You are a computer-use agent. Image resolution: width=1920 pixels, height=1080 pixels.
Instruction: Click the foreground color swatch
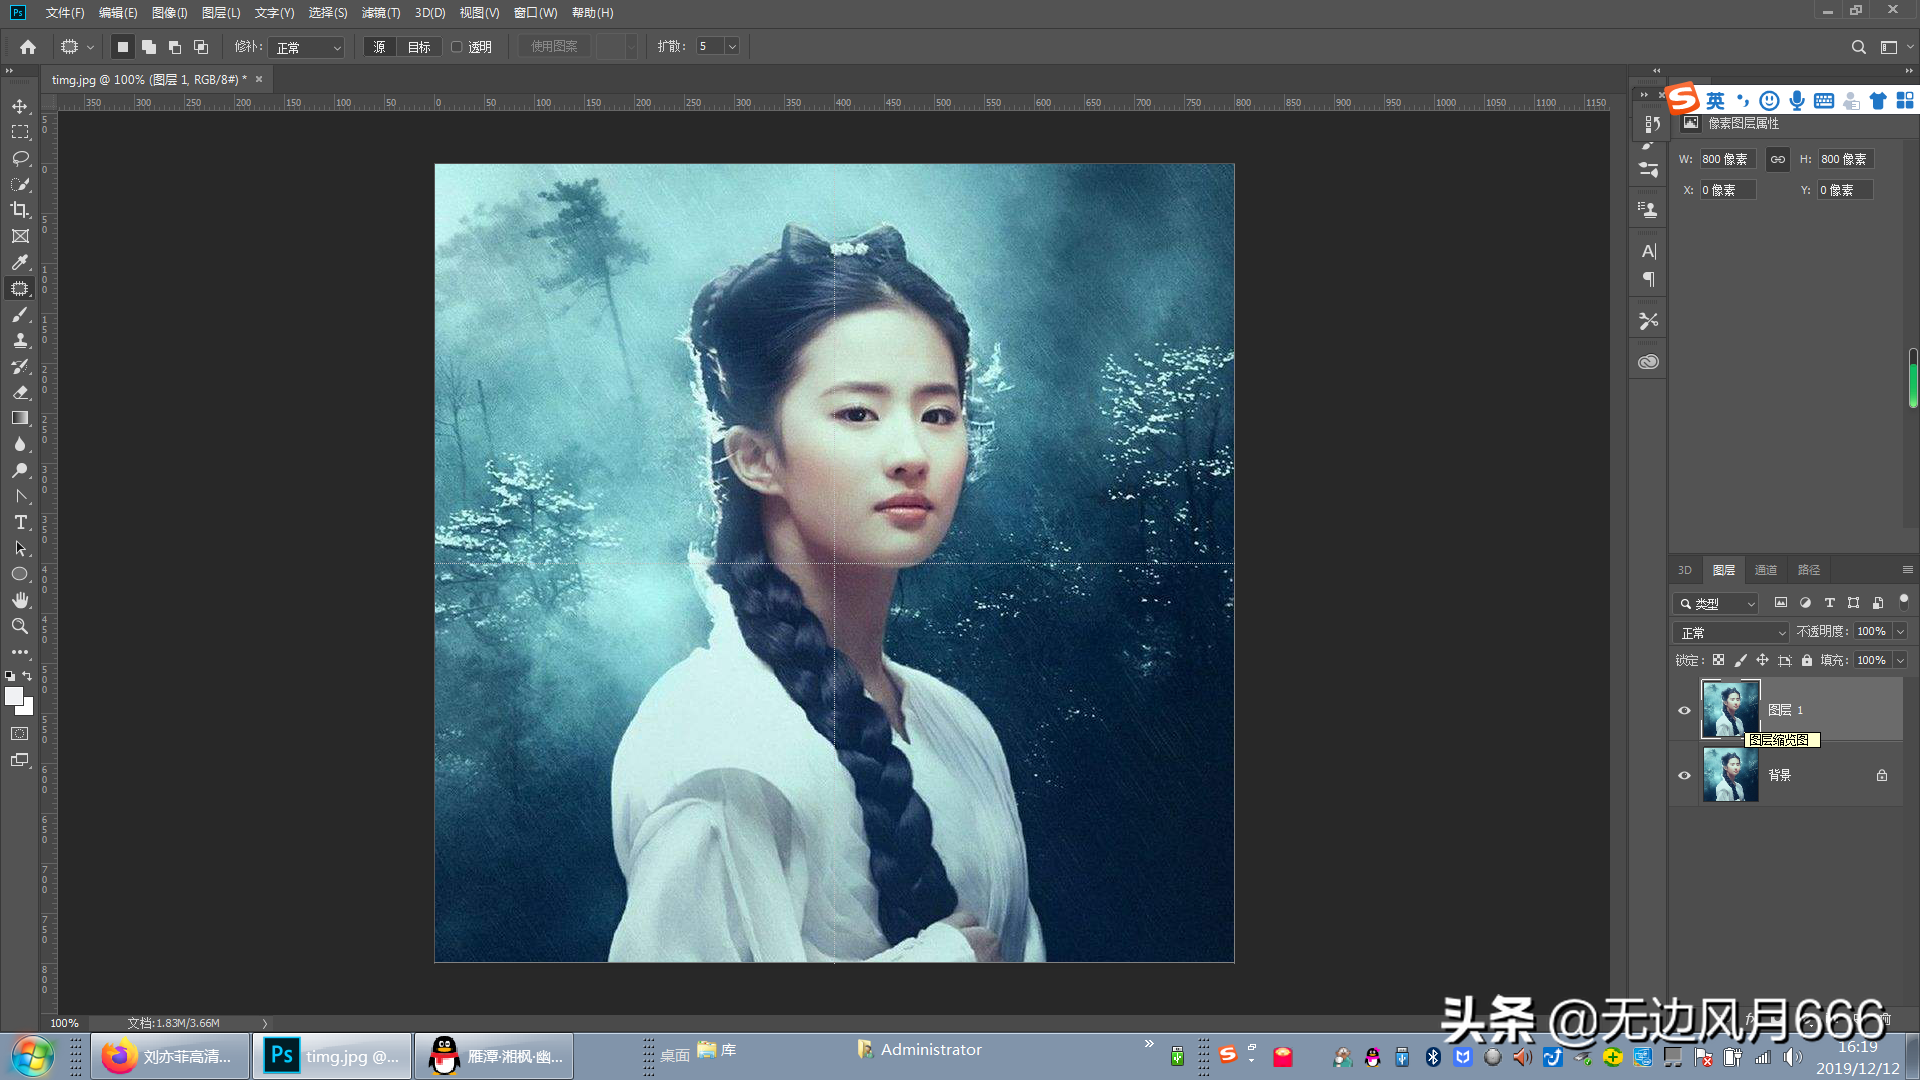[x=13, y=696]
